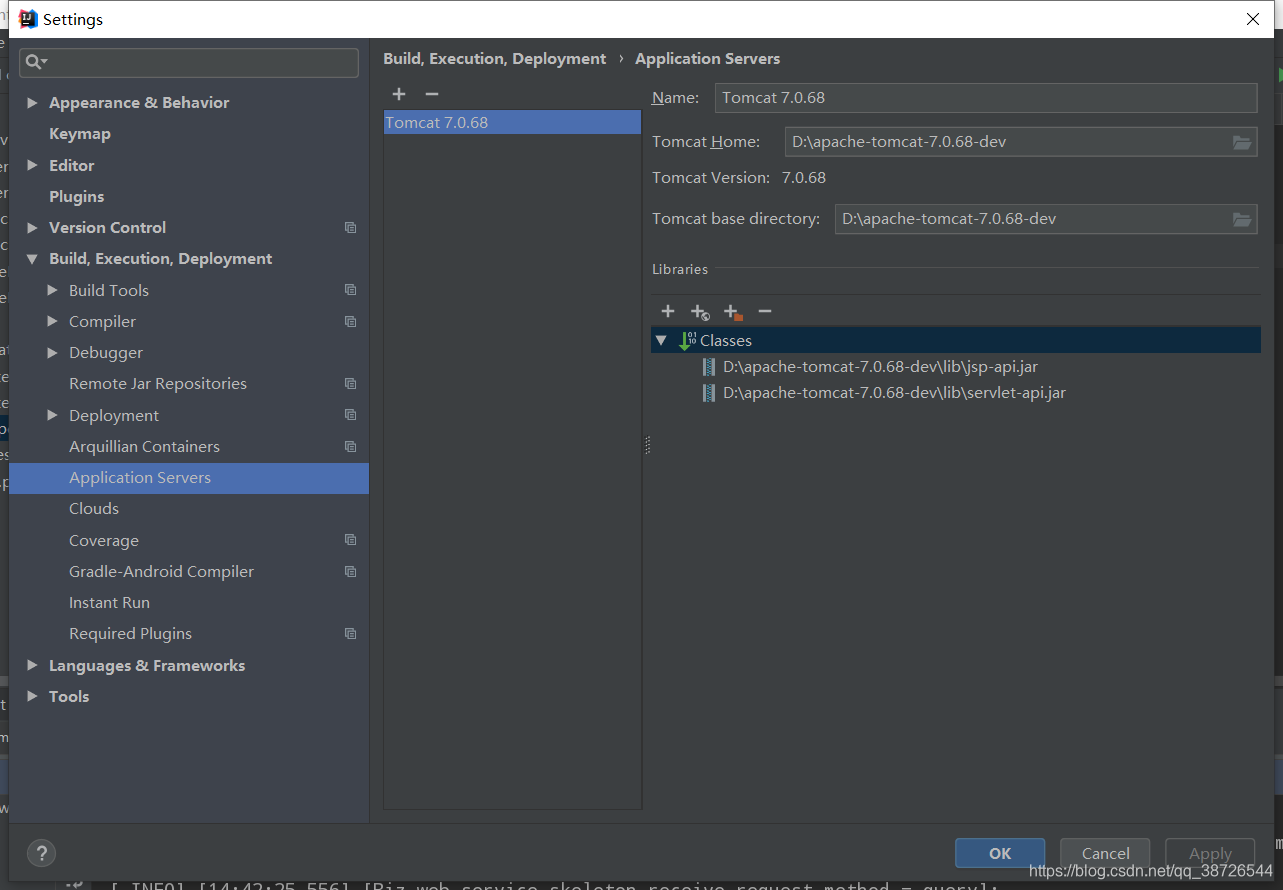Click project-level icon beside Deployment

[x=350, y=415]
